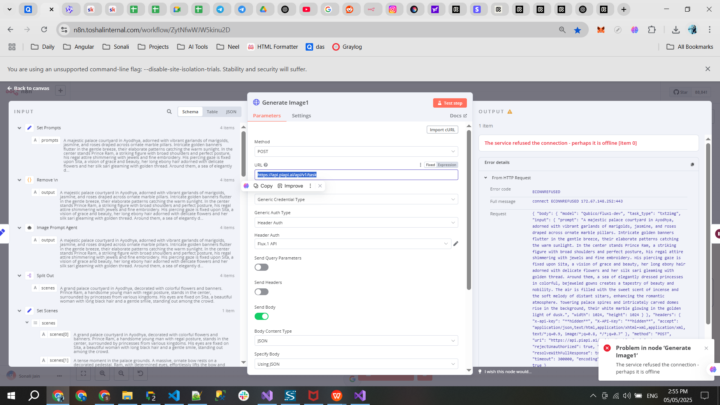Expand the Generic Auth Type dropdown
The image size is (720, 405).
(356, 221)
